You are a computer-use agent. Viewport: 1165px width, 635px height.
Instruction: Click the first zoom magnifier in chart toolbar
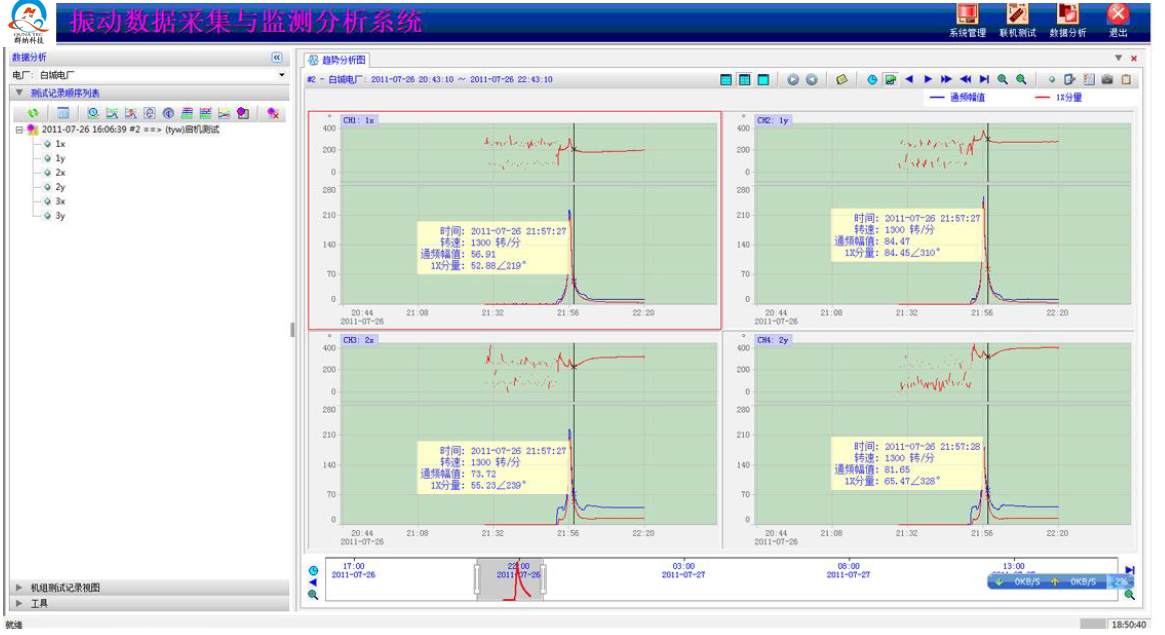[x=1002, y=80]
